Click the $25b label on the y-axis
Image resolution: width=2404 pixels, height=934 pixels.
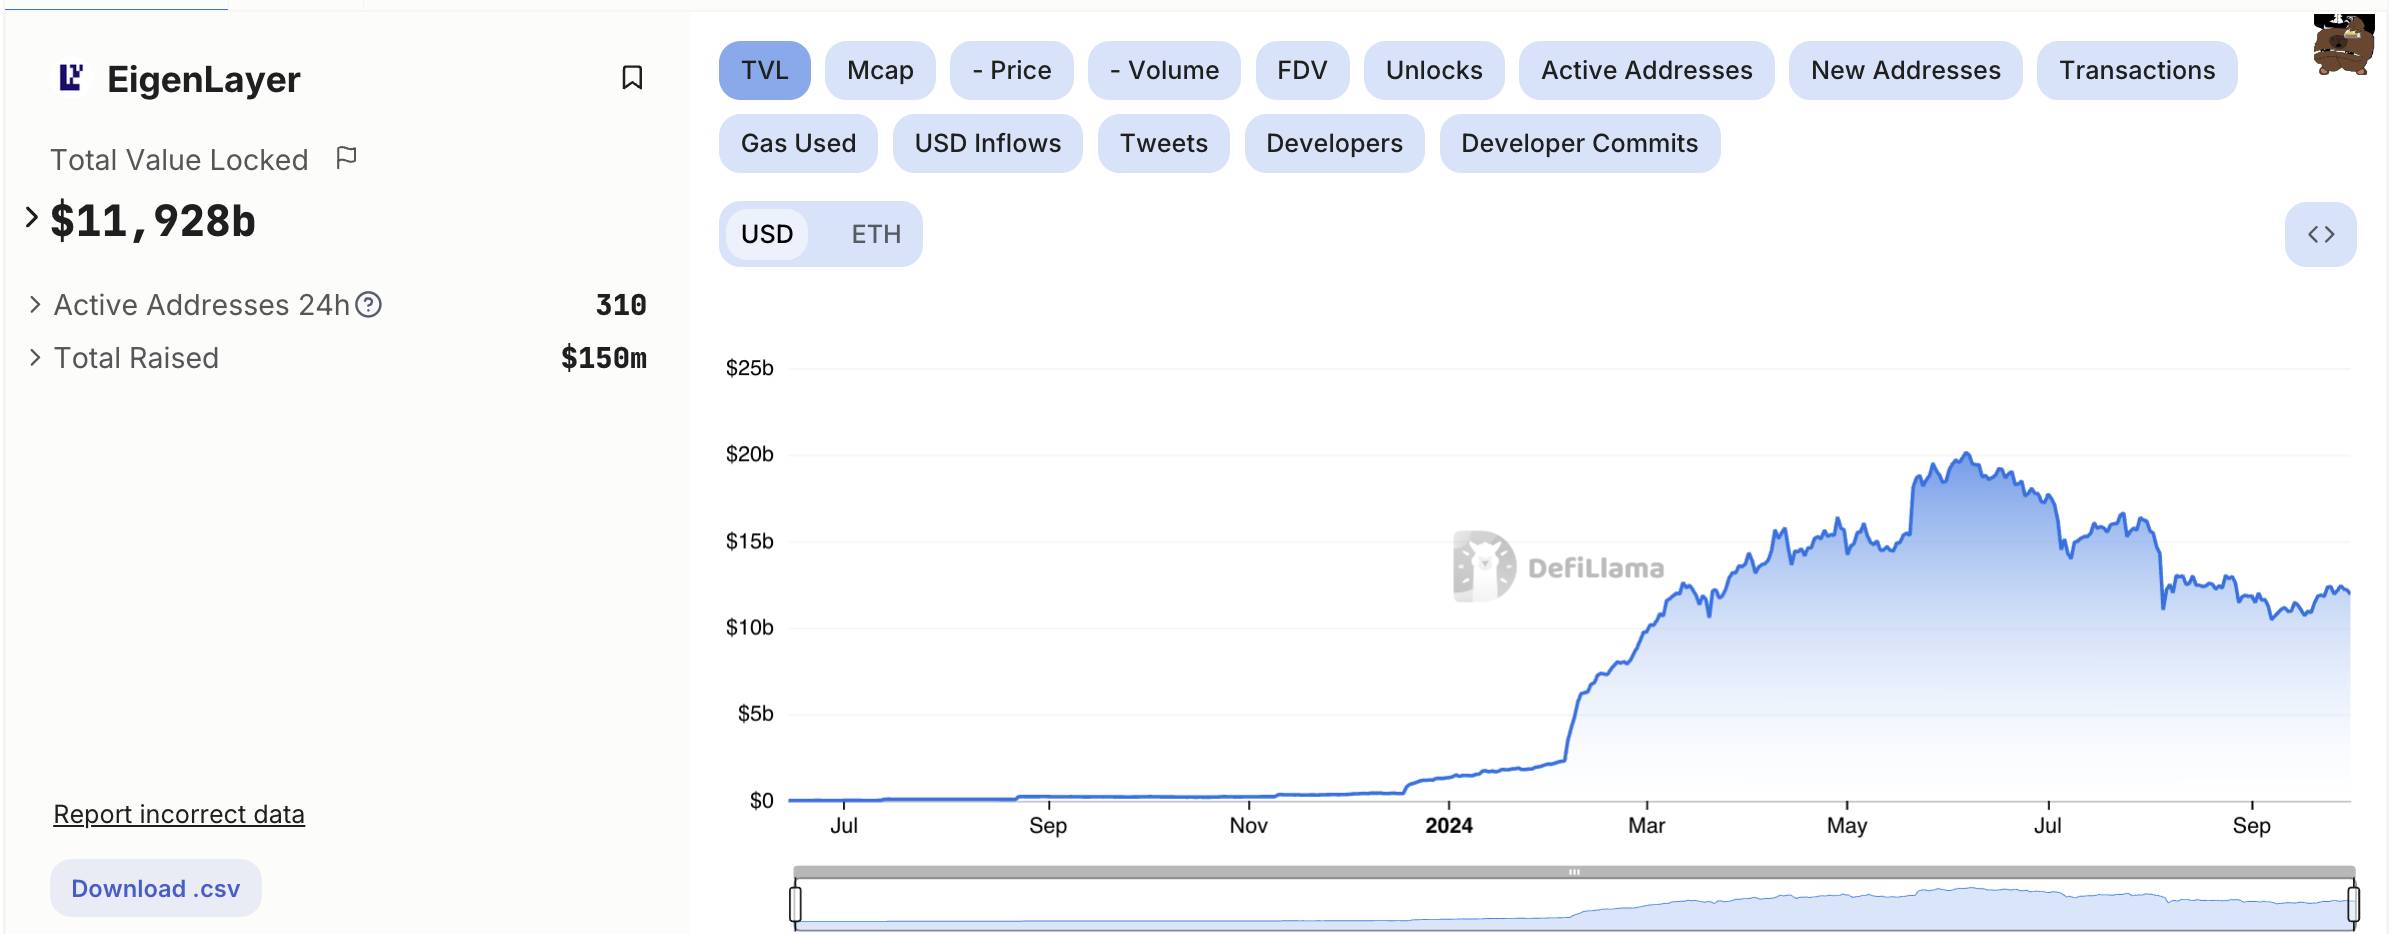(750, 367)
